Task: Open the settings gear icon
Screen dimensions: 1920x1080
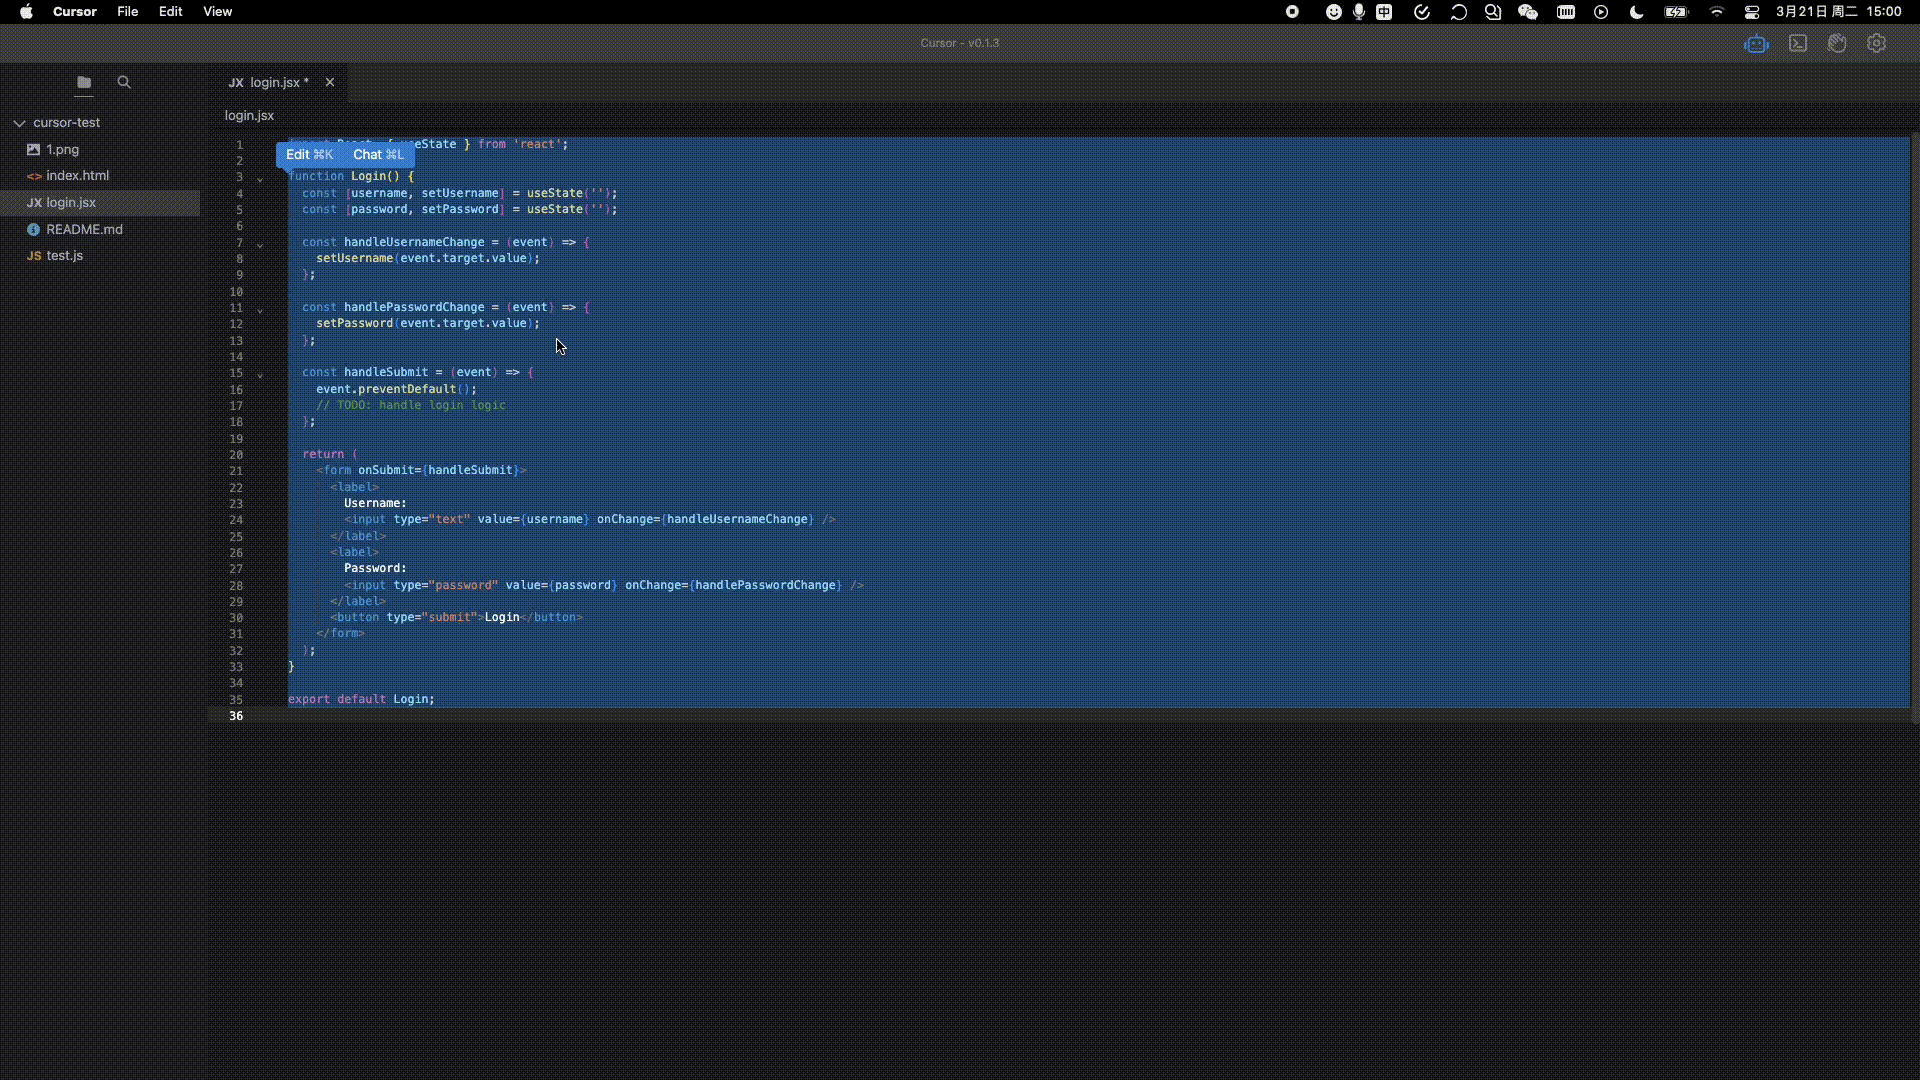Action: (x=1877, y=44)
